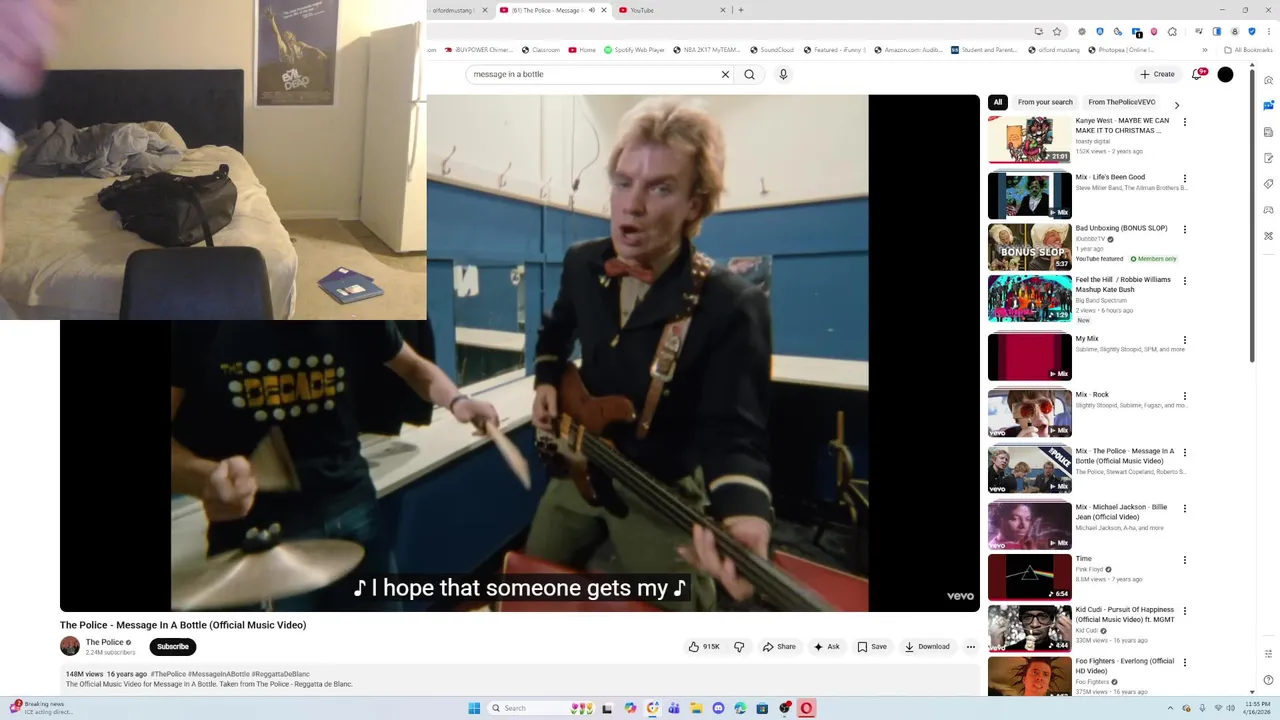Open the browser extensions puzzle icon
Screen dimensions: 1280x720
(x=1172, y=31)
